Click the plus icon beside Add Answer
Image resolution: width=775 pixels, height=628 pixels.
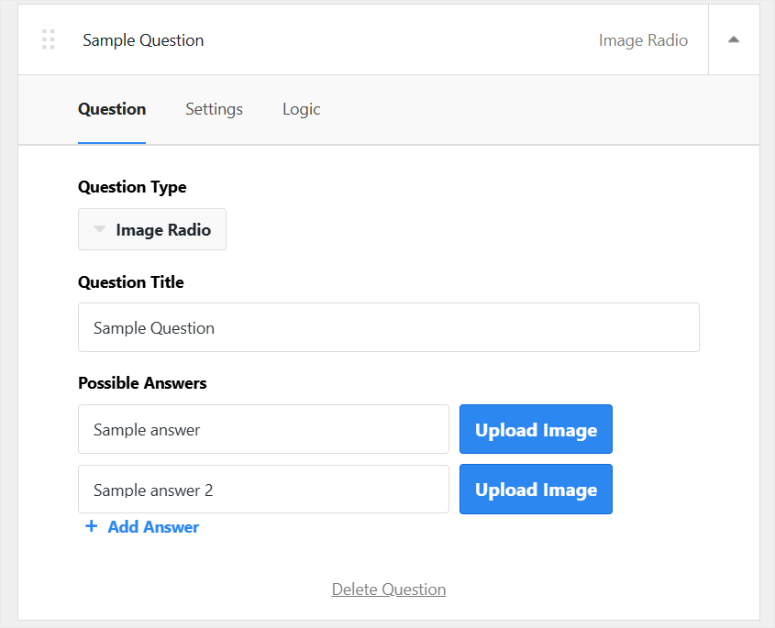tap(91, 526)
